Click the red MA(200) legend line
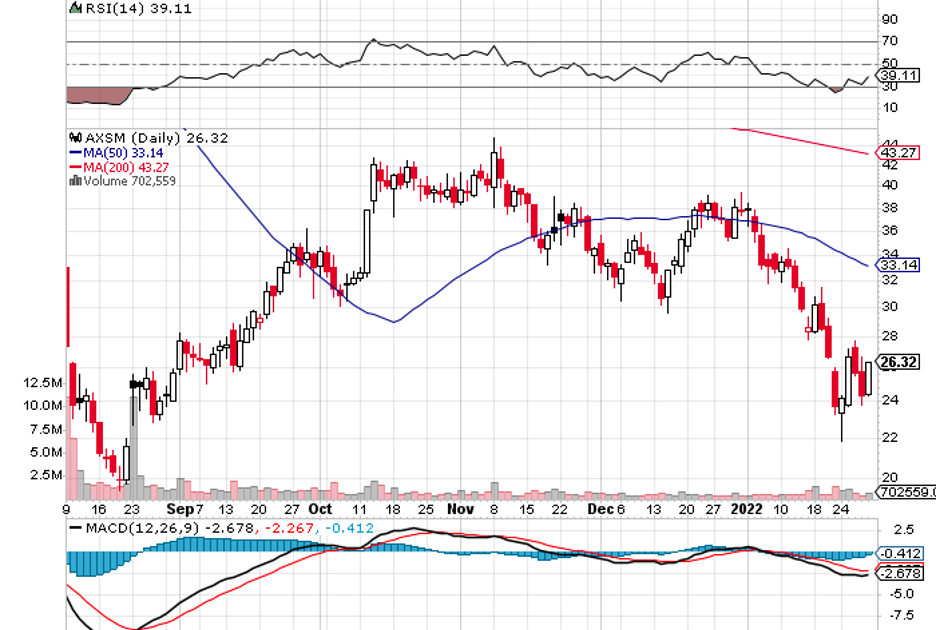 tap(74, 167)
